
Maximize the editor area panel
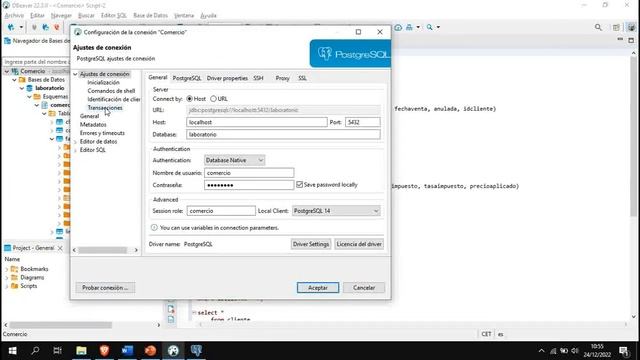point(631,40)
